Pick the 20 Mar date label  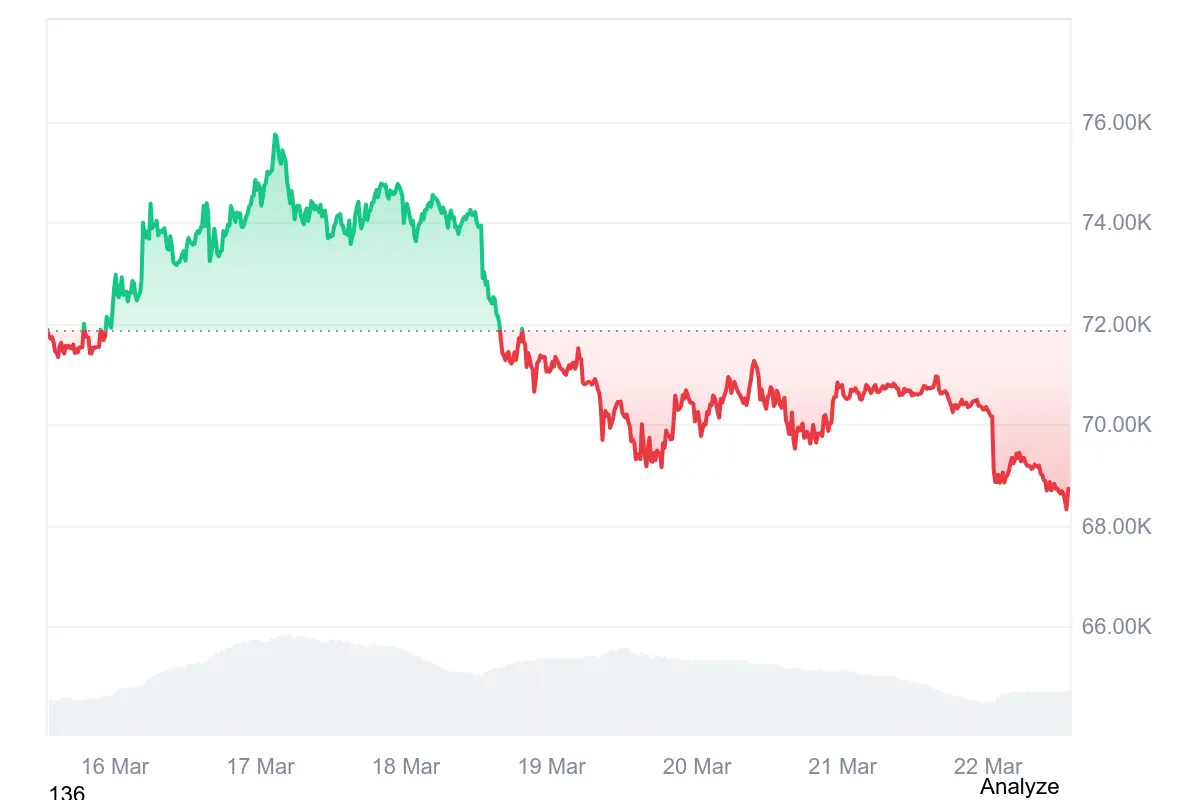click(x=697, y=767)
